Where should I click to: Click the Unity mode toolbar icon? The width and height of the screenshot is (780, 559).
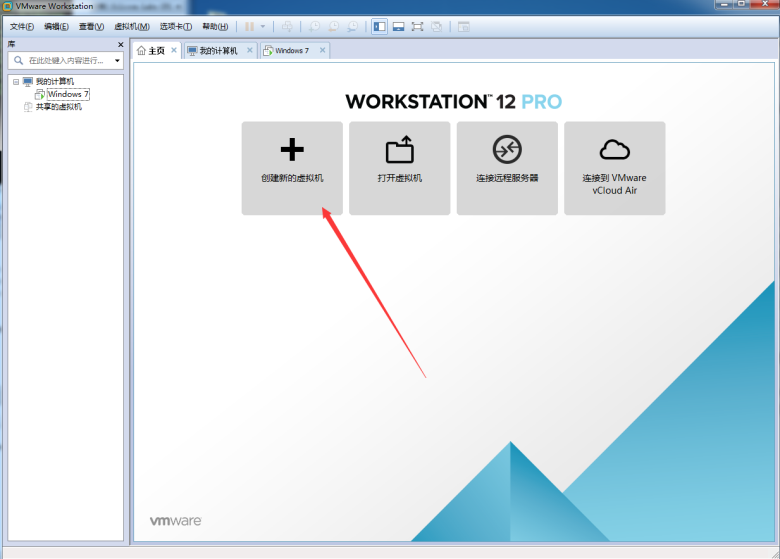436,27
